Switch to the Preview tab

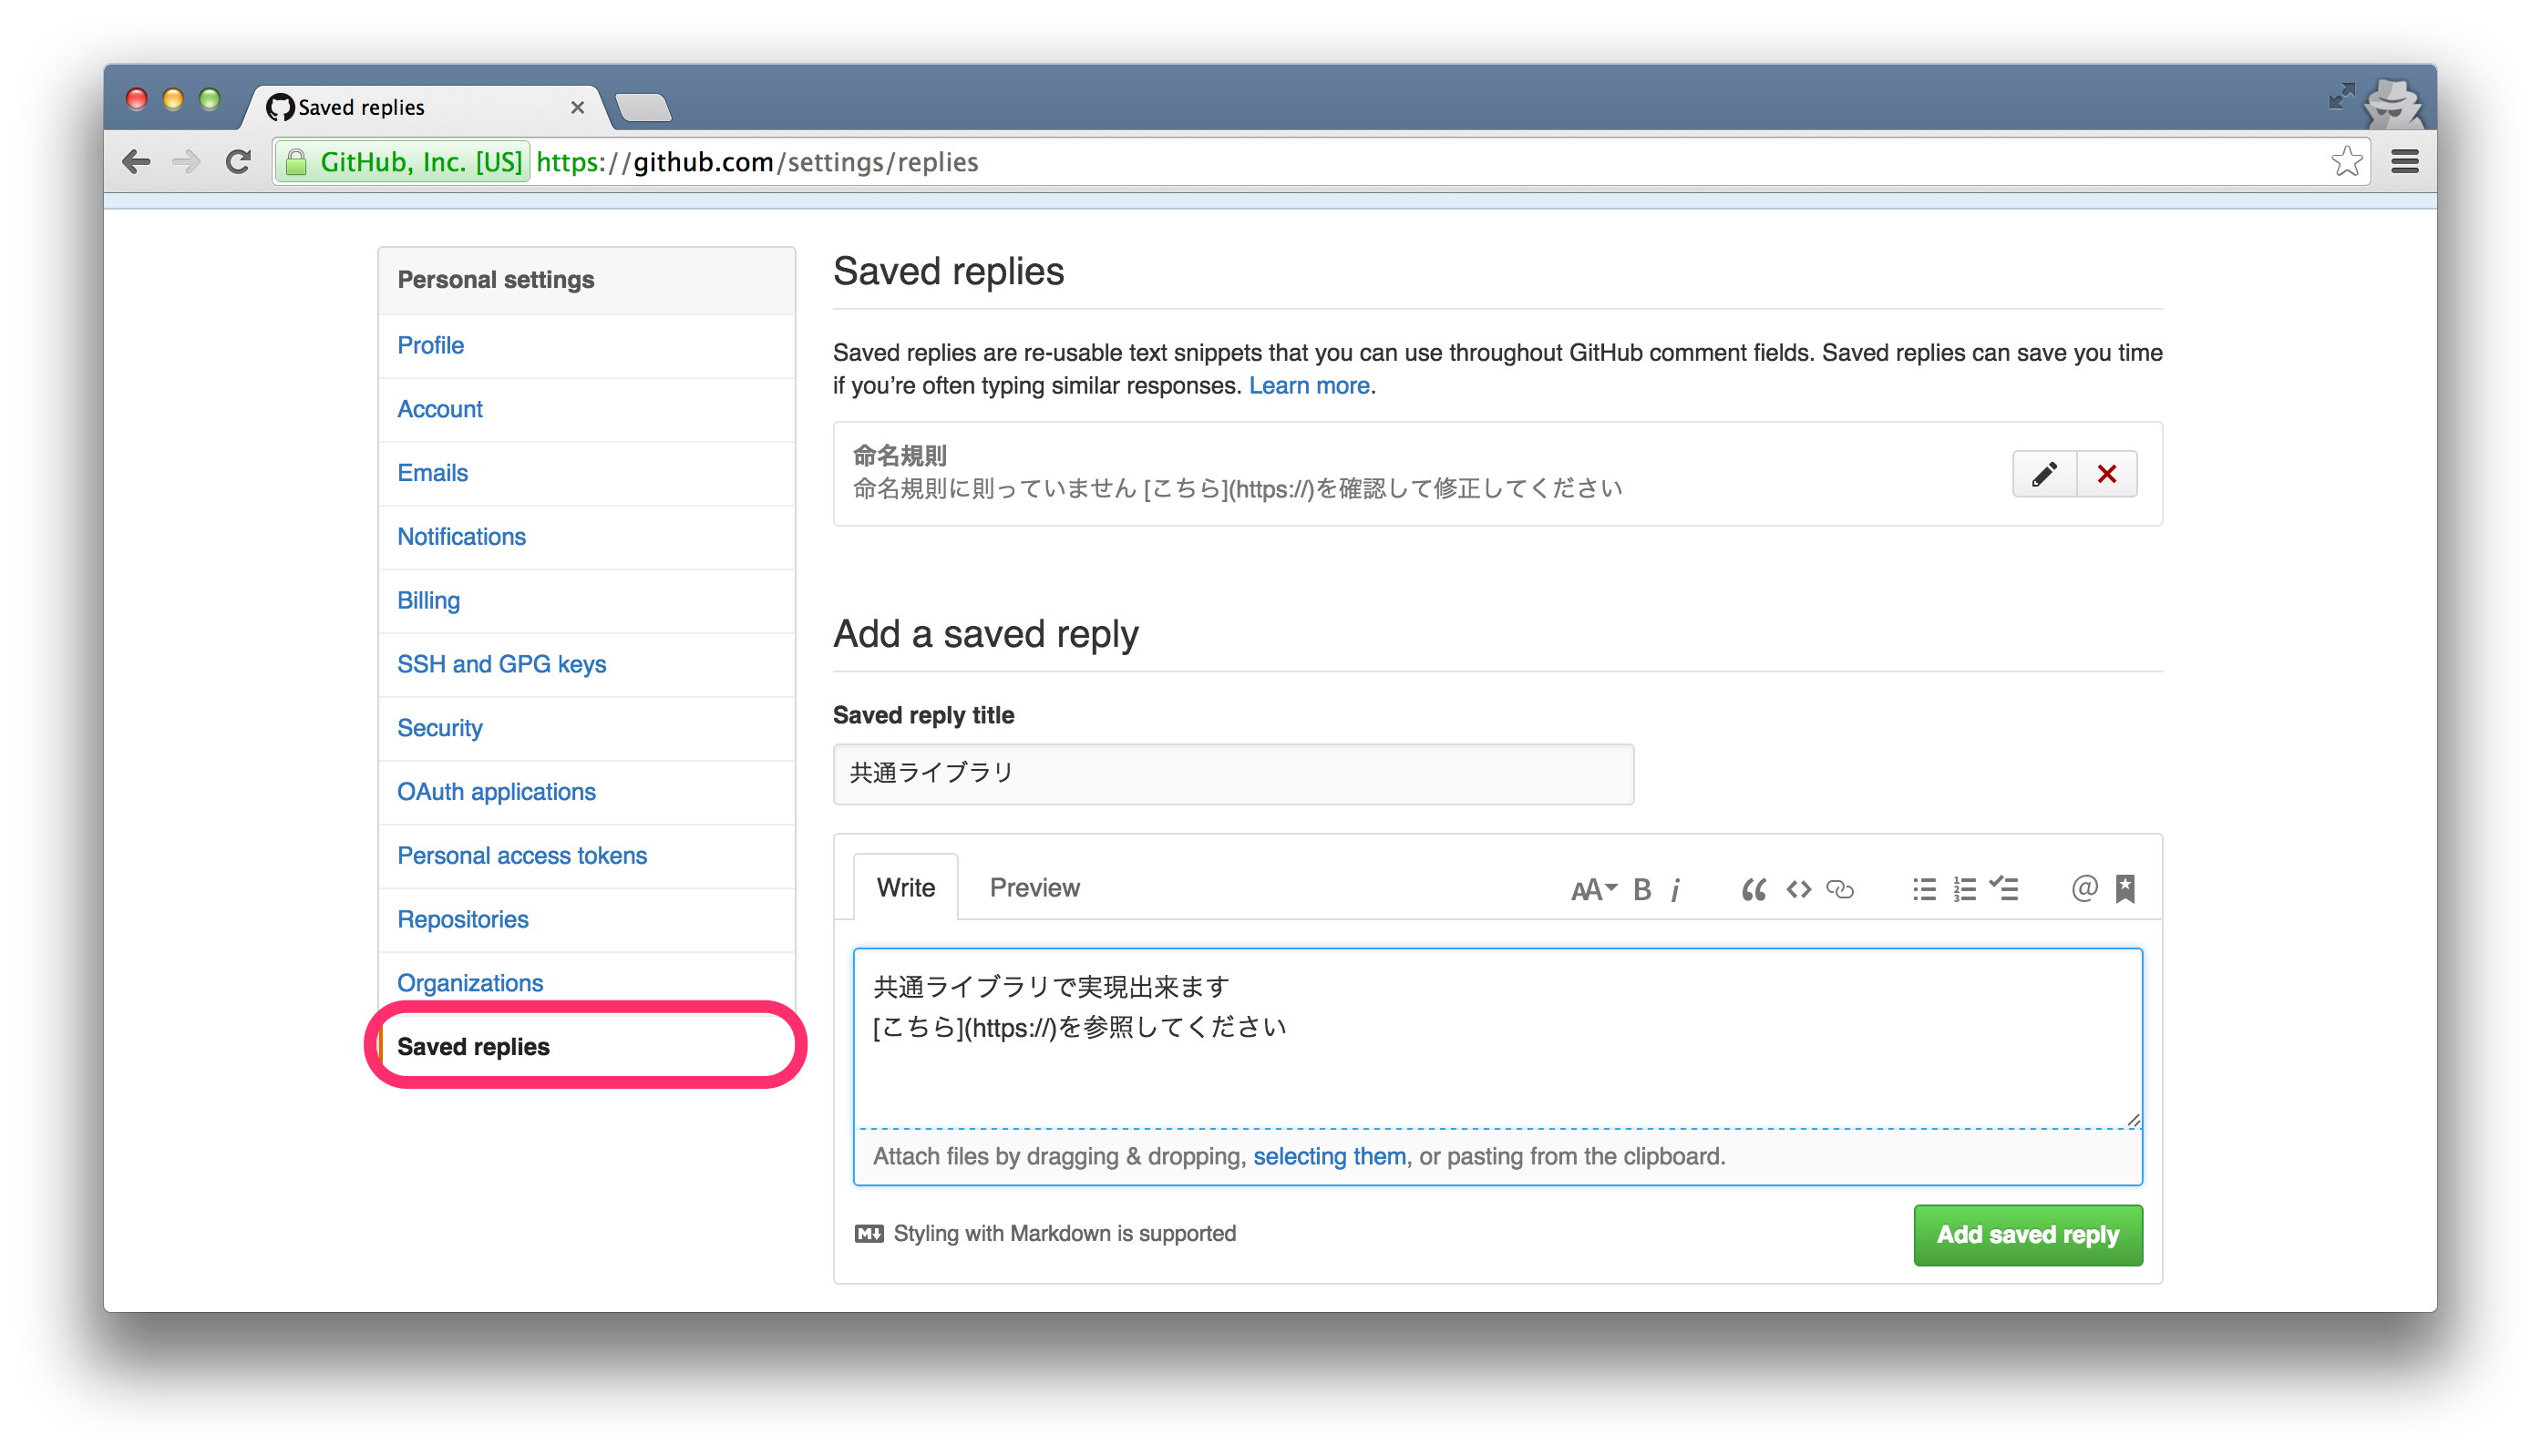pos(1034,887)
